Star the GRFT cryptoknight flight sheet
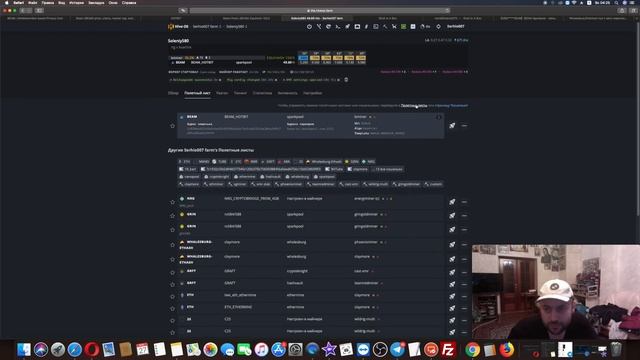 (172, 273)
